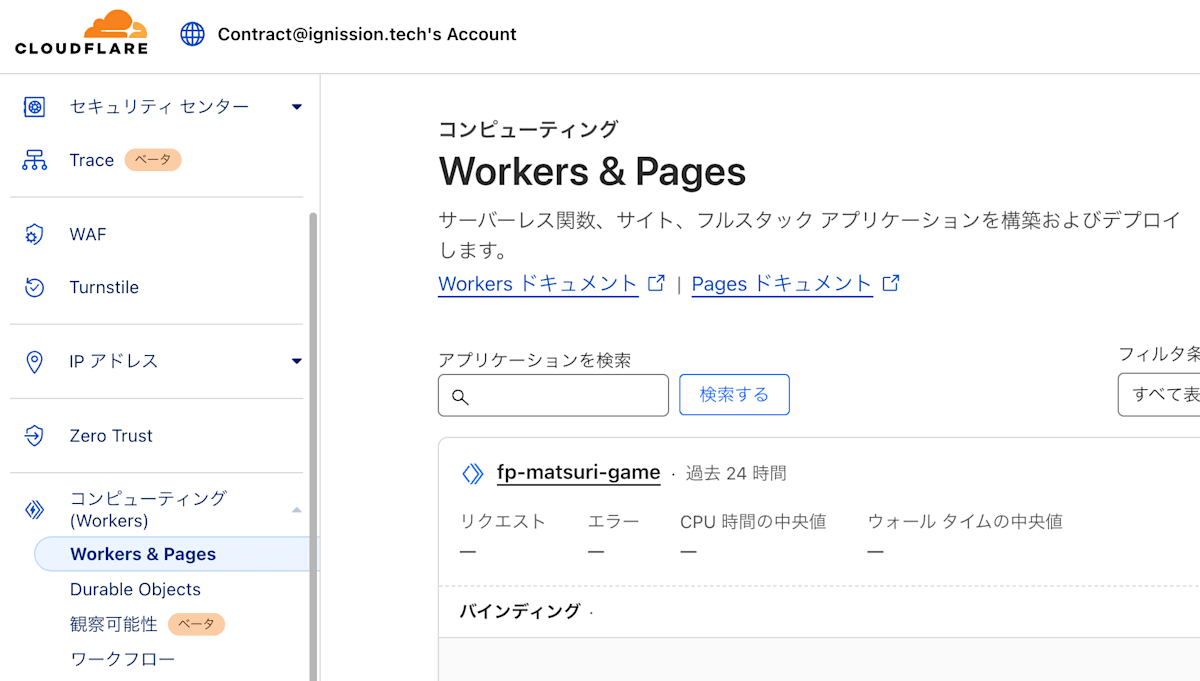Click the ベータ badge next to 観察可能性
The width and height of the screenshot is (1200, 681).
[x=196, y=624]
